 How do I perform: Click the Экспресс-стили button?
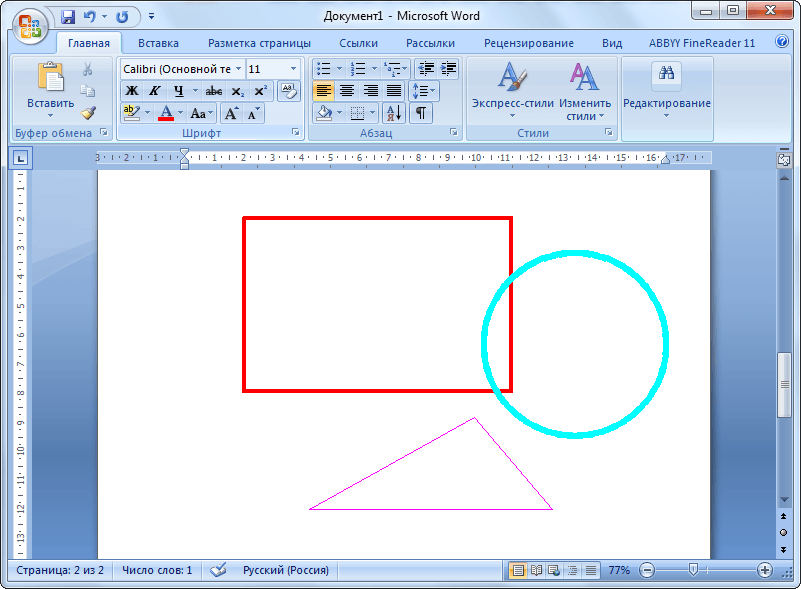(x=512, y=90)
